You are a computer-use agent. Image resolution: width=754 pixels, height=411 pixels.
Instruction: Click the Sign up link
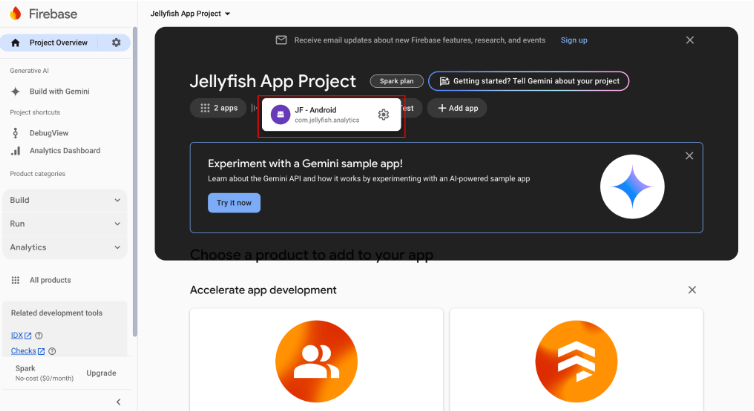pyautogui.click(x=574, y=40)
